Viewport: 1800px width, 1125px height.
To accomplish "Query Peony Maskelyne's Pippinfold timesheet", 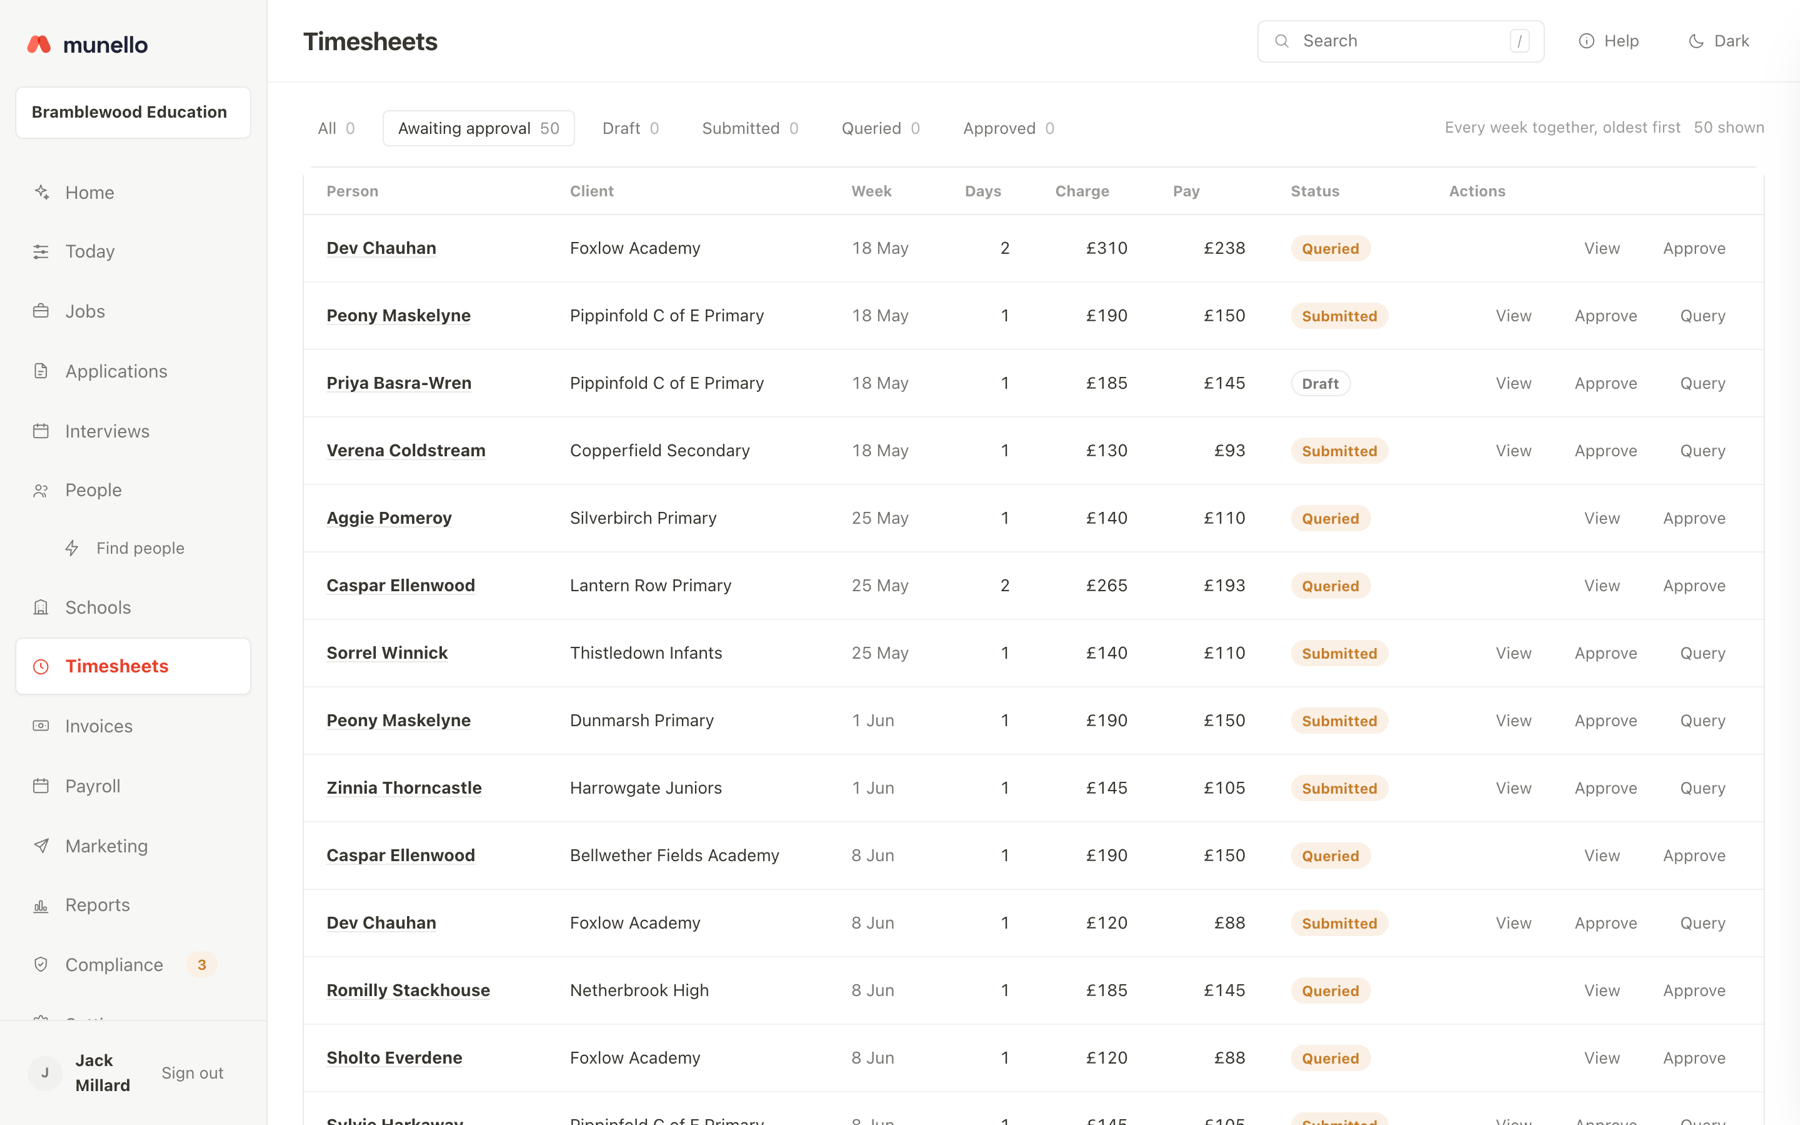I will point(1702,316).
